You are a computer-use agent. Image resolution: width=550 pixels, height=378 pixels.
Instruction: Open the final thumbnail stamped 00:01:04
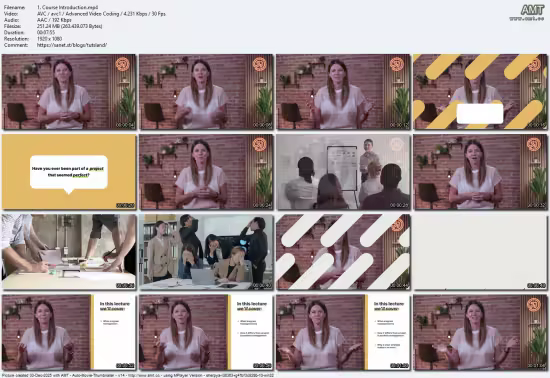coord(481,332)
